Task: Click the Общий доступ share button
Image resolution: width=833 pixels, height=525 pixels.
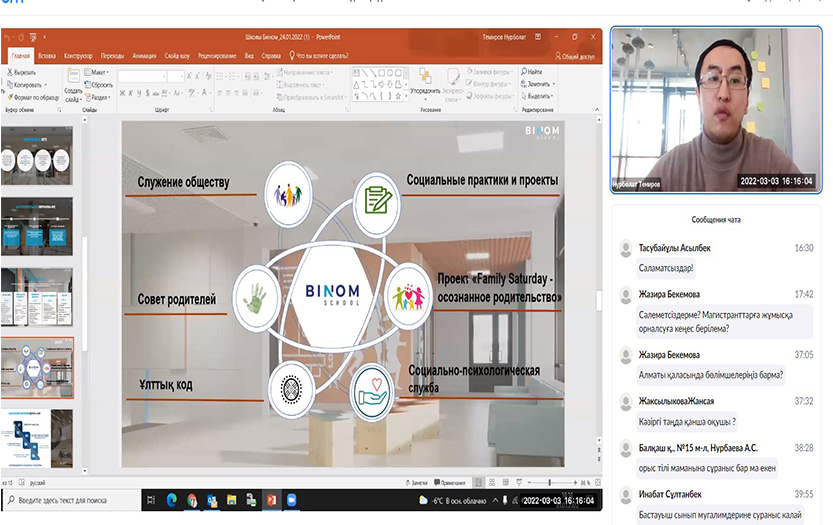Action: coord(576,57)
